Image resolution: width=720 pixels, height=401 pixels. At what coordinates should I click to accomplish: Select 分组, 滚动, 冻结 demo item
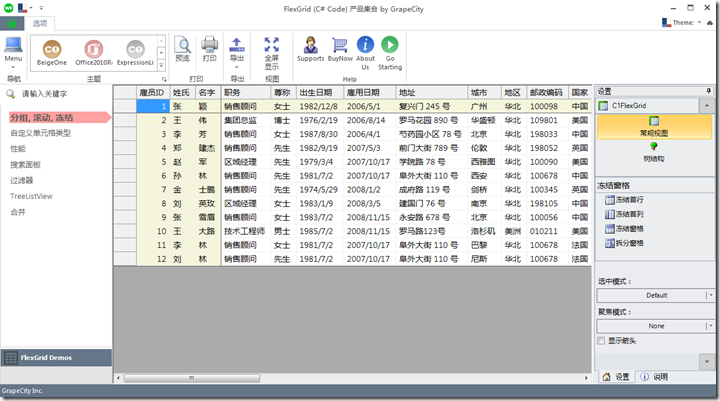tap(59, 118)
